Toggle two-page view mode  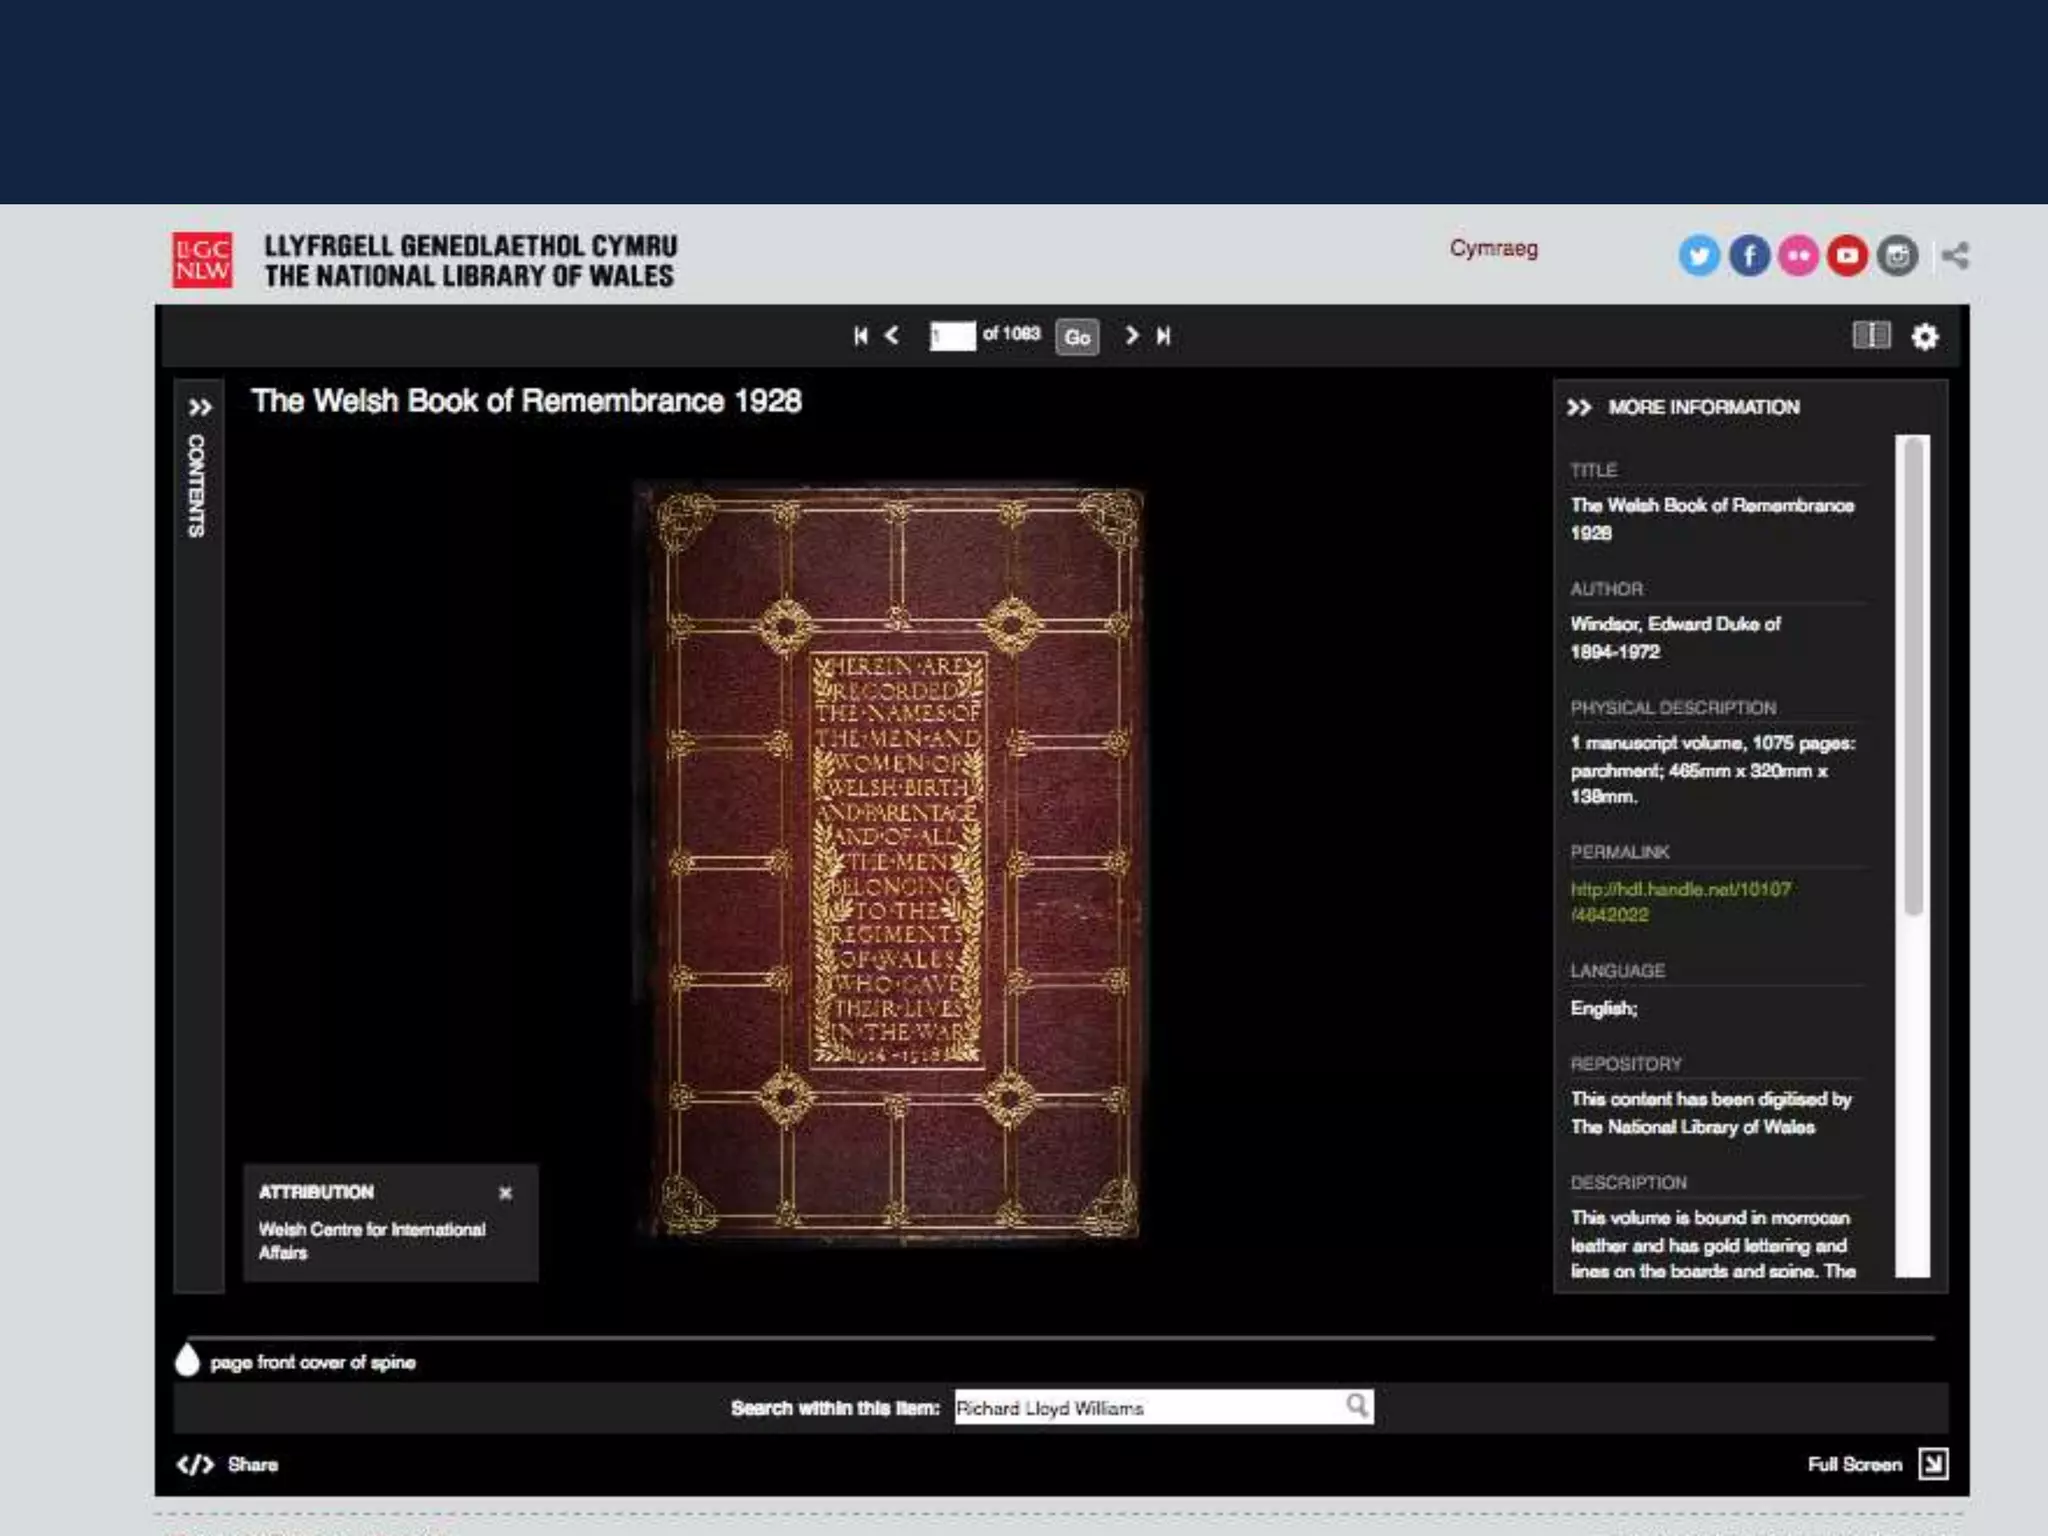click(x=1871, y=336)
